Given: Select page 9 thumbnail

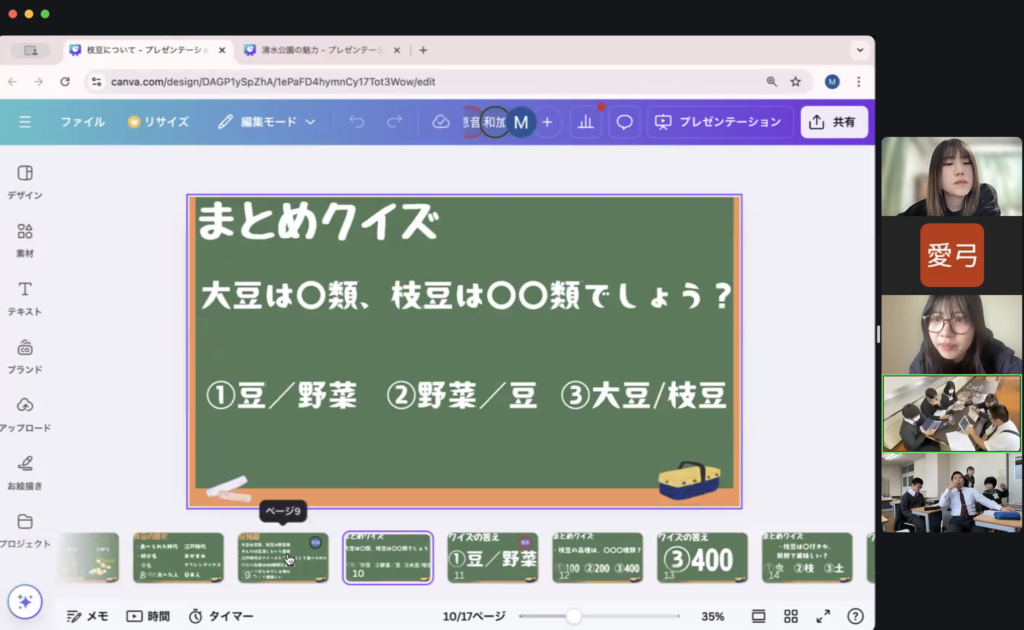Looking at the screenshot, I should [283, 558].
